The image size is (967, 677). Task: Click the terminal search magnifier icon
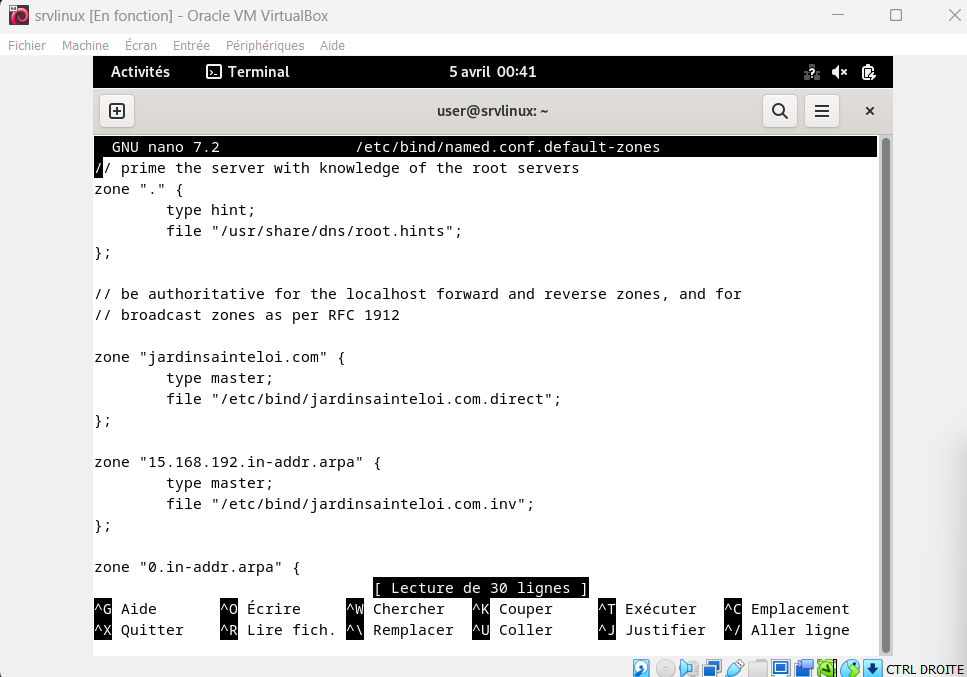(779, 111)
